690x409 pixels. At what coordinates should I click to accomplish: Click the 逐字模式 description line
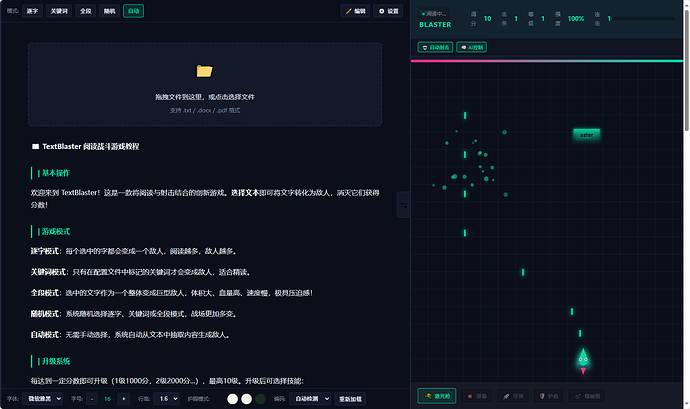pyautogui.click(x=135, y=251)
